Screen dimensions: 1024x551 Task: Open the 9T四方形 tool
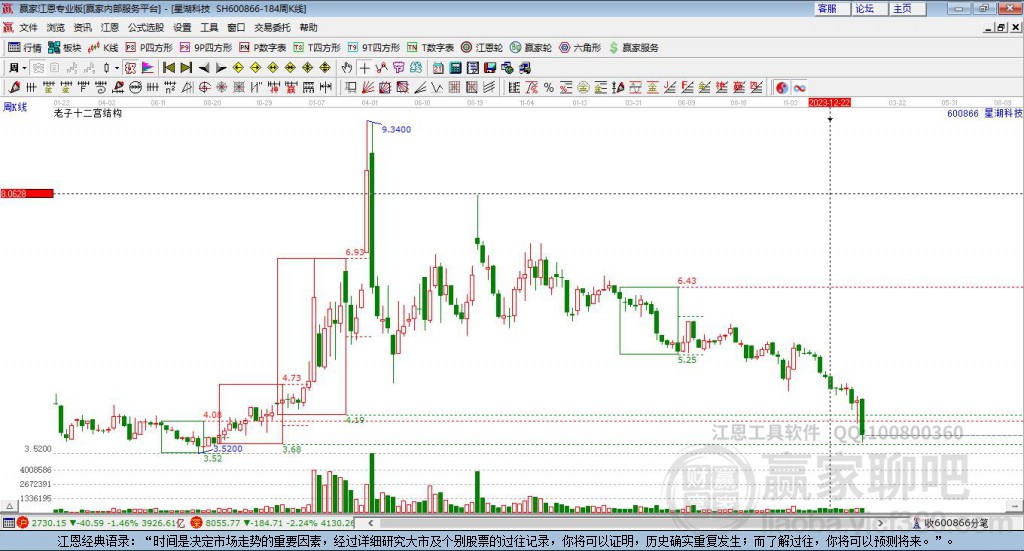coord(374,48)
